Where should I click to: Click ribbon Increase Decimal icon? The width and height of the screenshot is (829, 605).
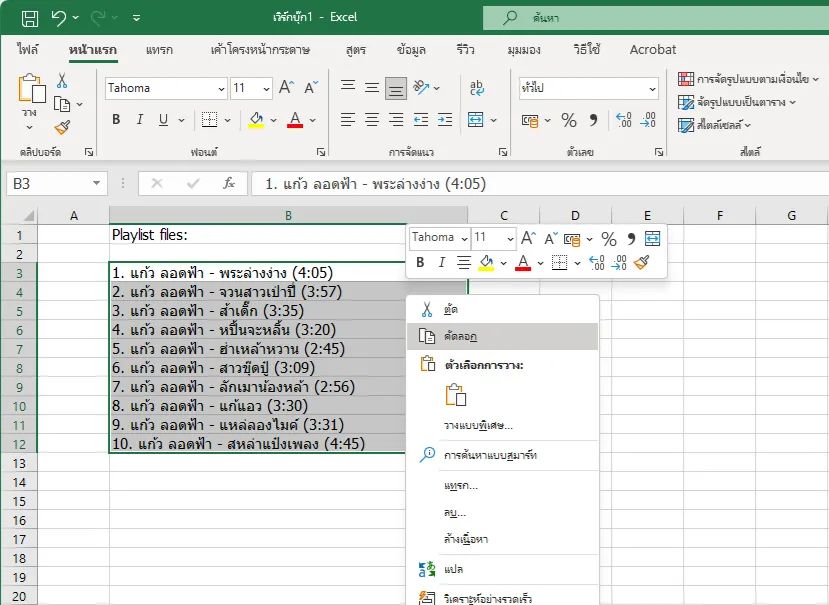coord(624,120)
